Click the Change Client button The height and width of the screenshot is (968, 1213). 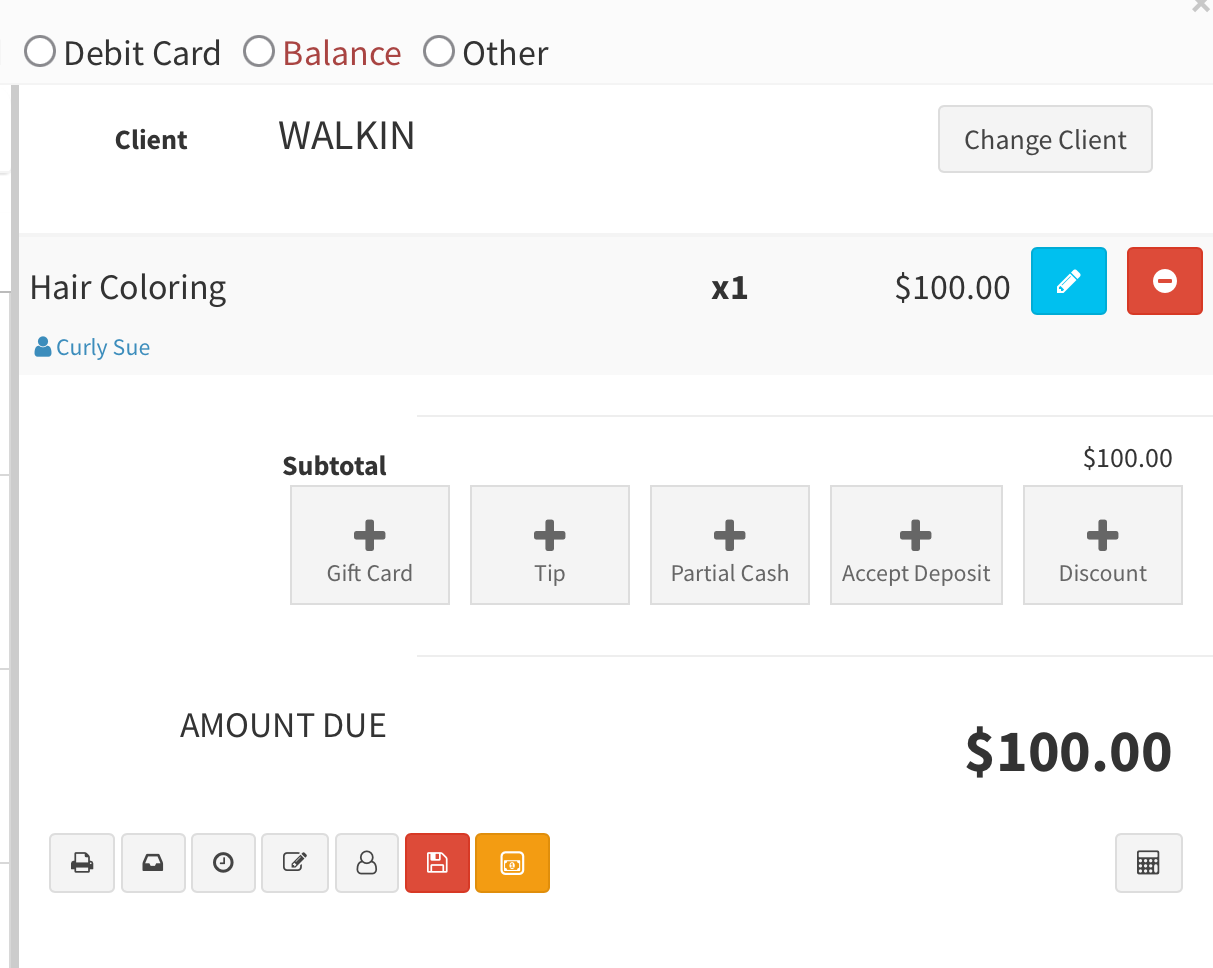[1045, 139]
